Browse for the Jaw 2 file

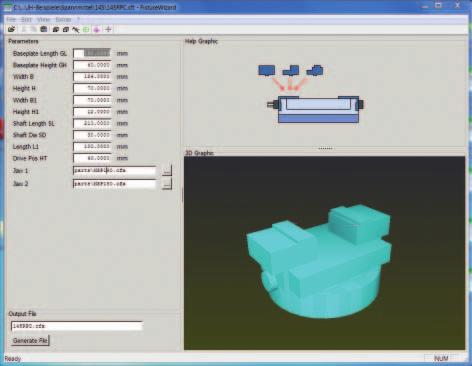[x=167, y=184]
